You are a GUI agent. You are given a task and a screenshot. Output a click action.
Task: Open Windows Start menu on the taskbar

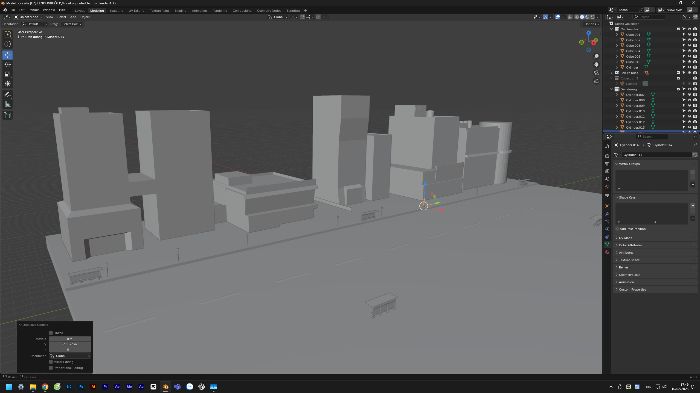(x=8, y=387)
